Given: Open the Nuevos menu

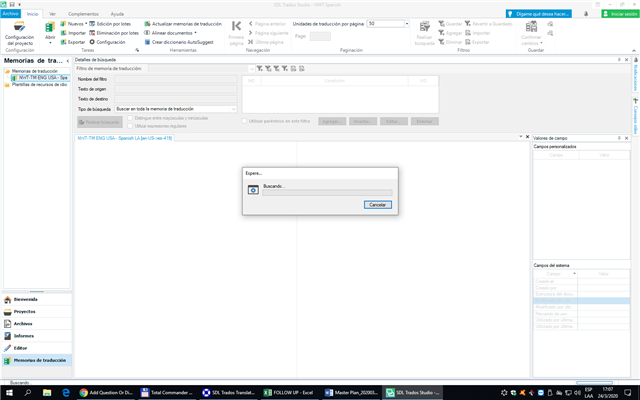Looking at the screenshot, I should [x=74, y=24].
